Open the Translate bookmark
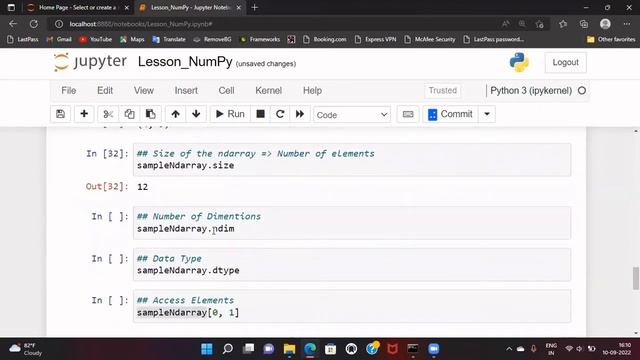Image resolution: width=640 pixels, height=360 pixels. click(169, 39)
